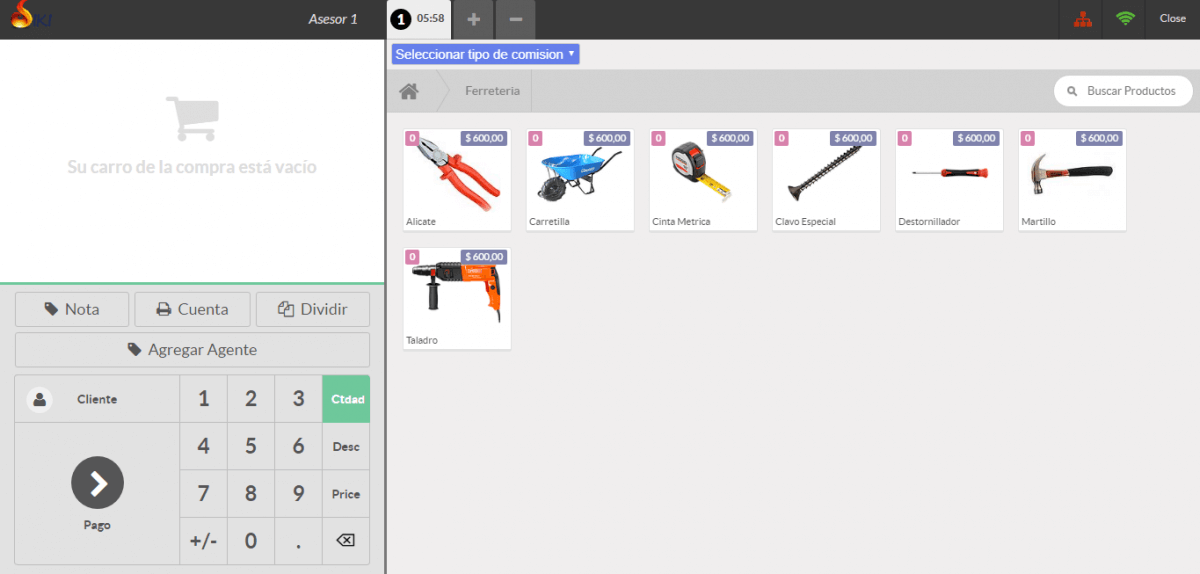Select order tab number 1
The image size is (1200, 574).
(x=418, y=19)
